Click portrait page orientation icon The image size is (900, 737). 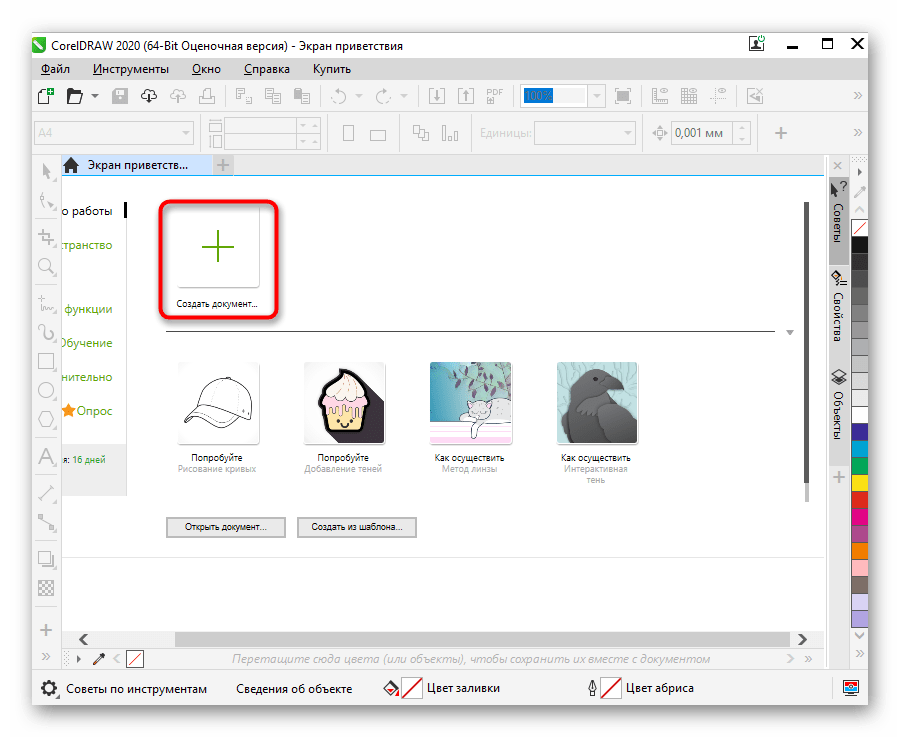(348, 134)
